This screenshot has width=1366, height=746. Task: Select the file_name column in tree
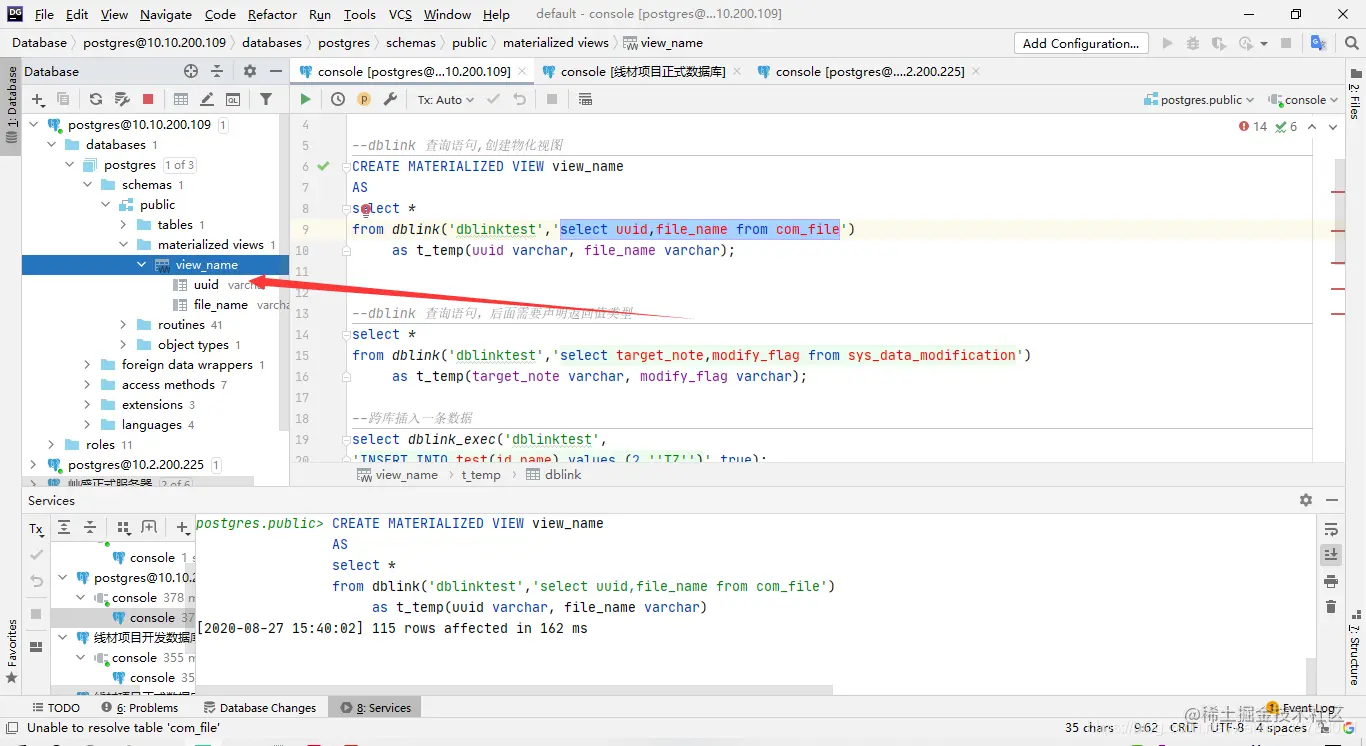[220, 305]
